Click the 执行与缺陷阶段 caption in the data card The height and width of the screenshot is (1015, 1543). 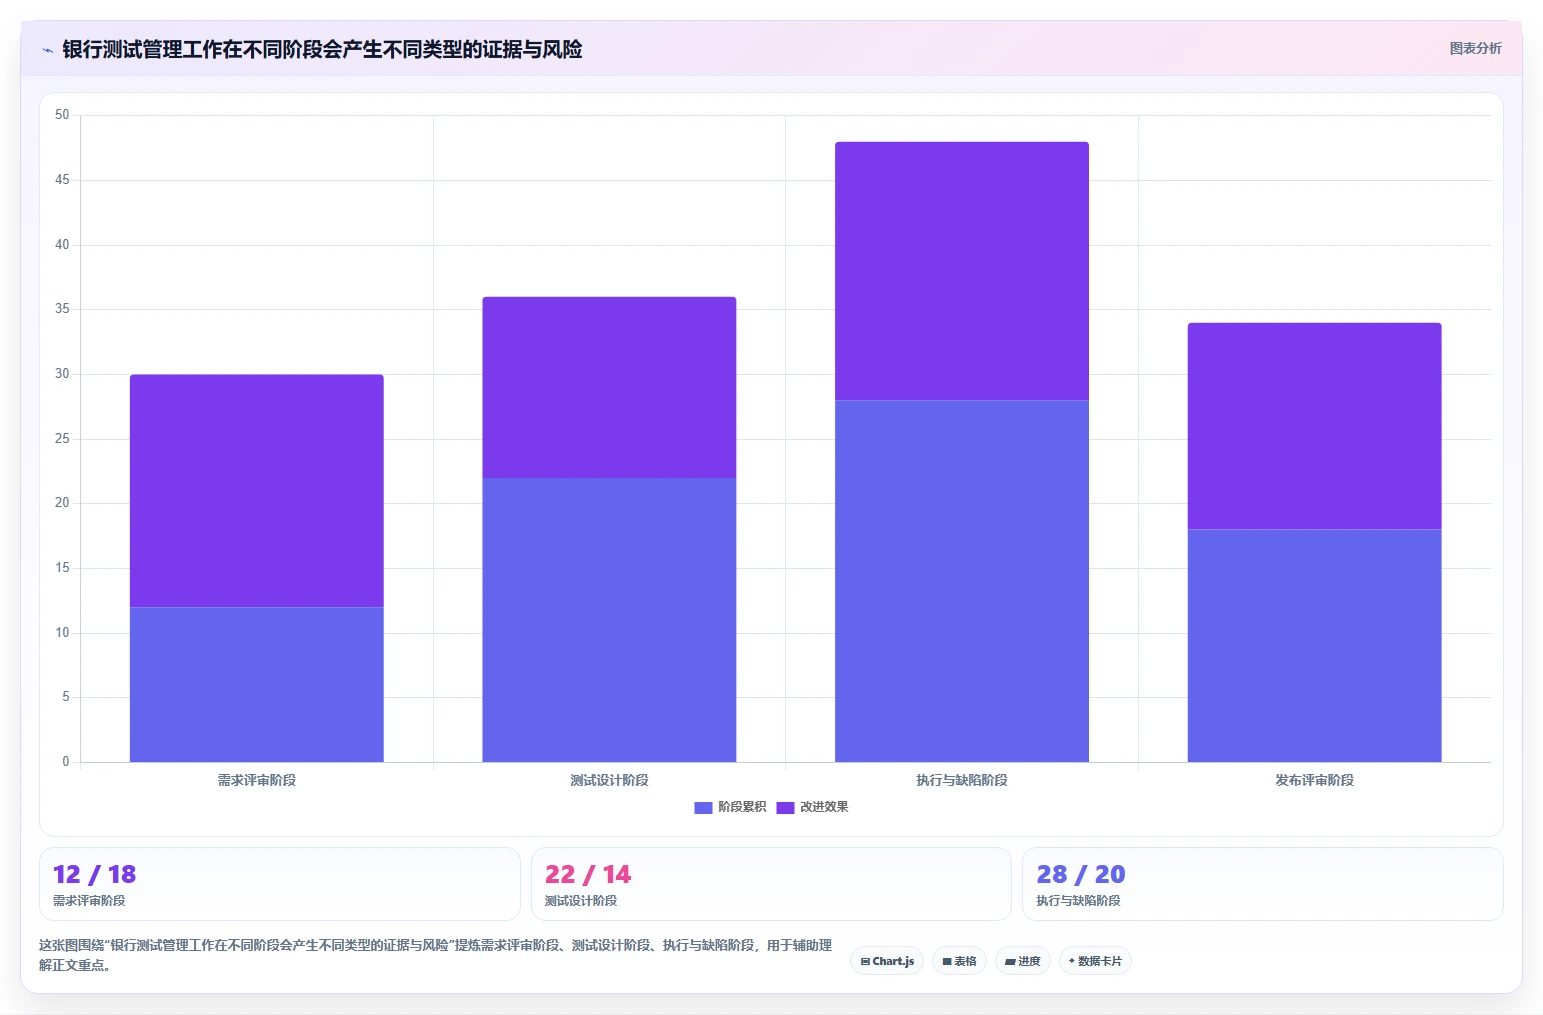(x=1078, y=901)
